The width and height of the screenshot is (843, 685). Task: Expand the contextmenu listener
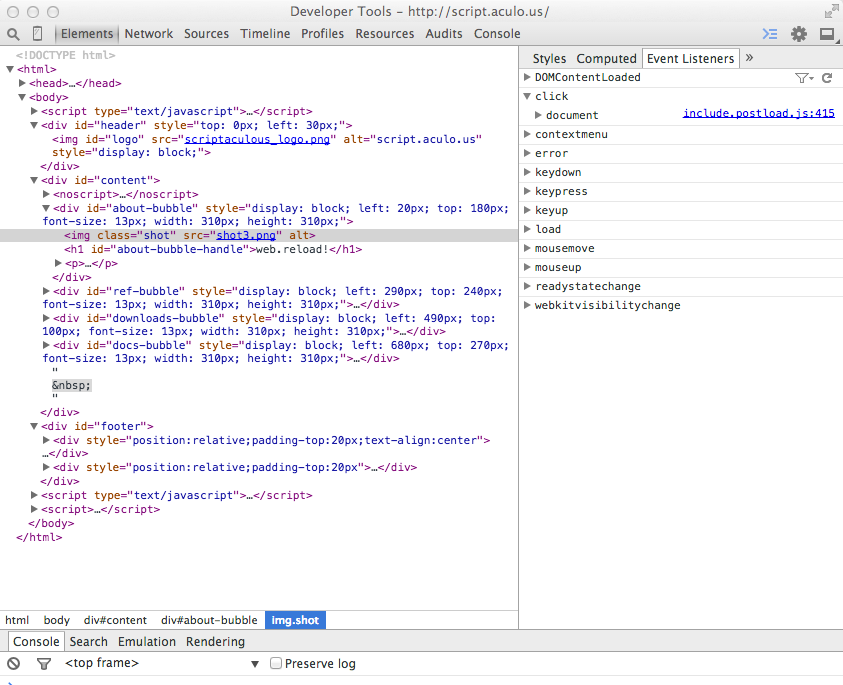[527, 134]
